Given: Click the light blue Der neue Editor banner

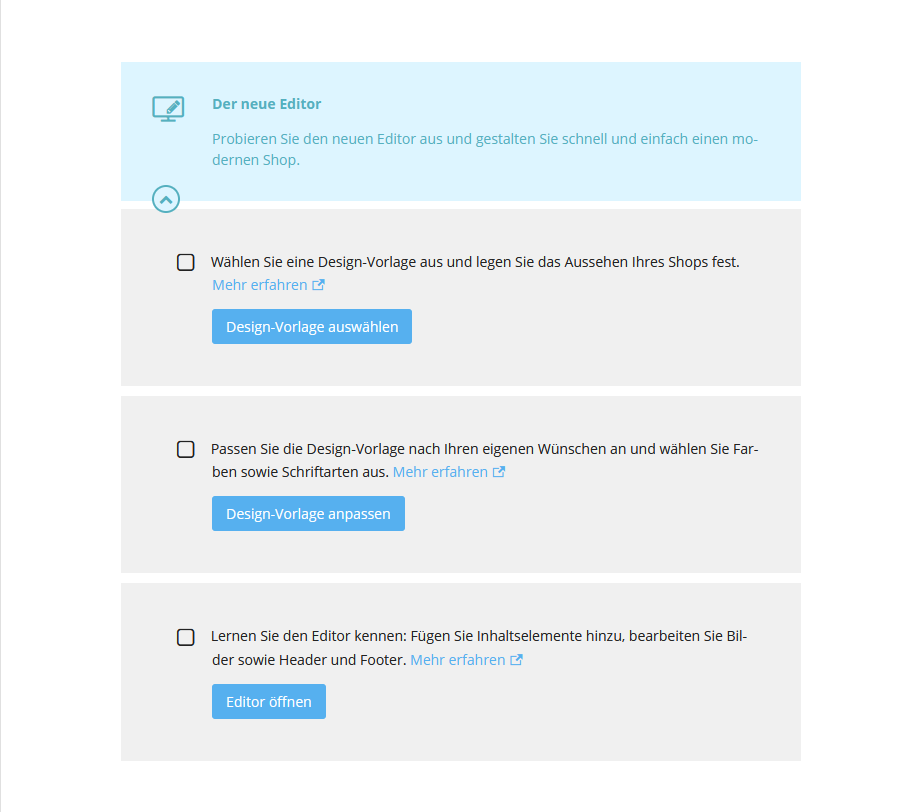Looking at the screenshot, I should [461, 131].
